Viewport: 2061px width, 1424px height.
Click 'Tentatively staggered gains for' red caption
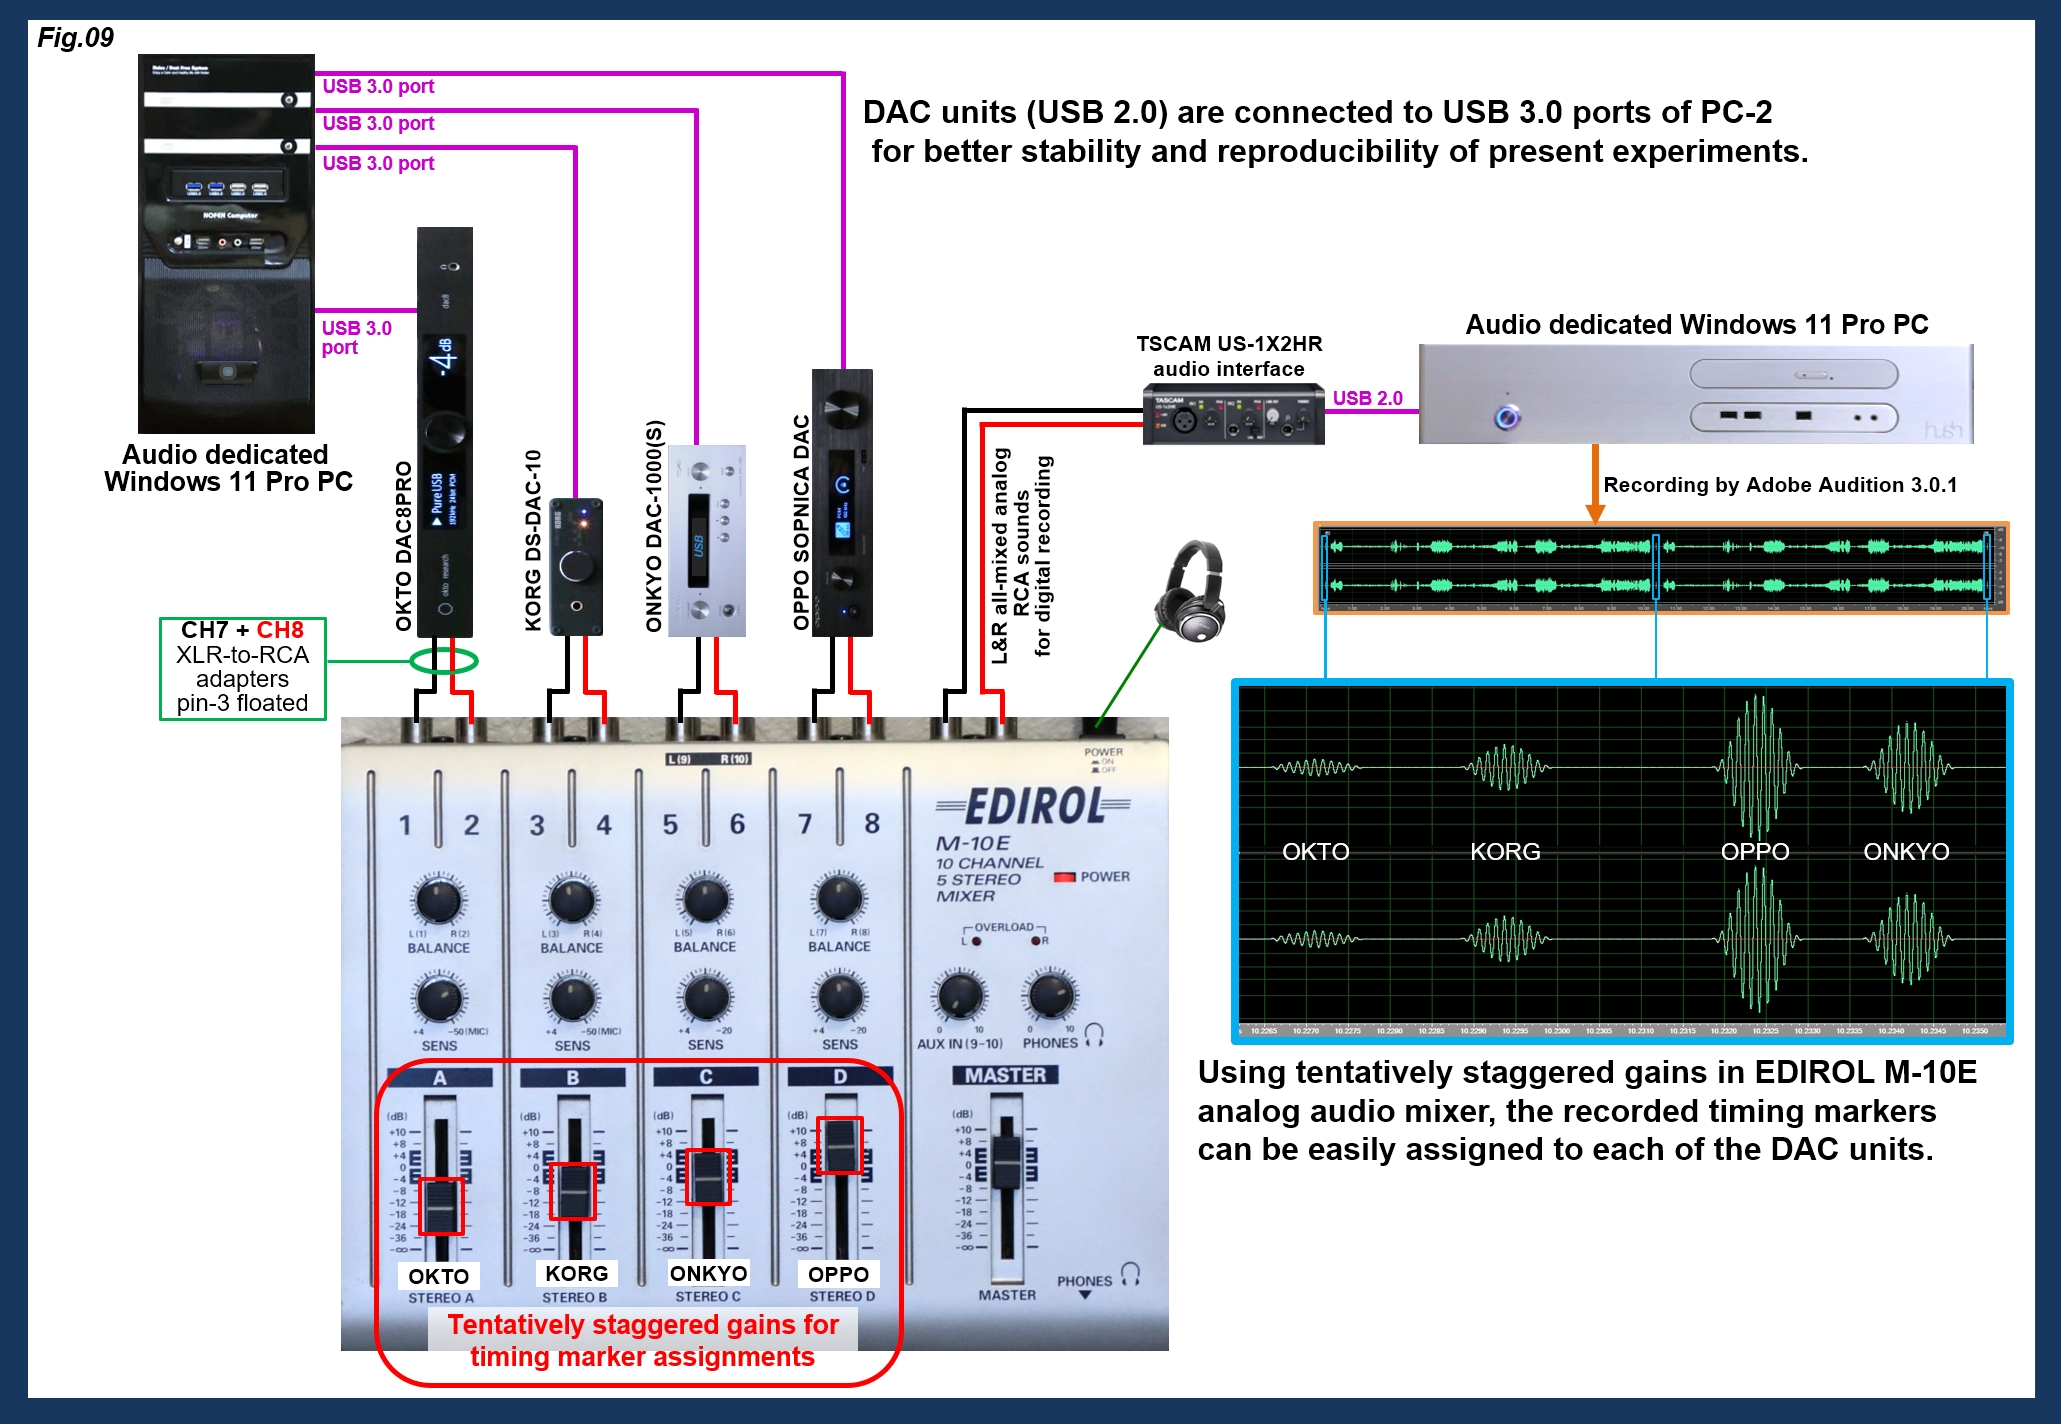pos(643,1324)
